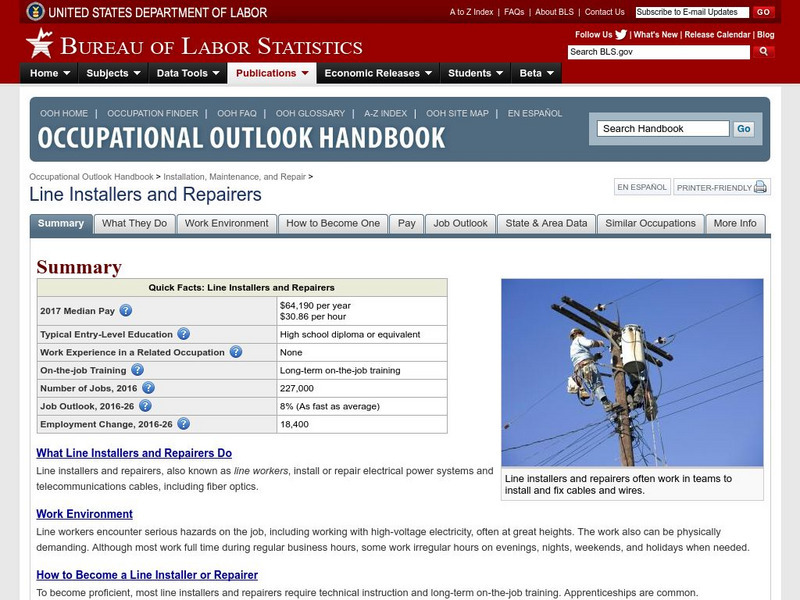The width and height of the screenshot is (800, 600).
Task: Select the Summary tab
Action: click(x=61, y=223)
